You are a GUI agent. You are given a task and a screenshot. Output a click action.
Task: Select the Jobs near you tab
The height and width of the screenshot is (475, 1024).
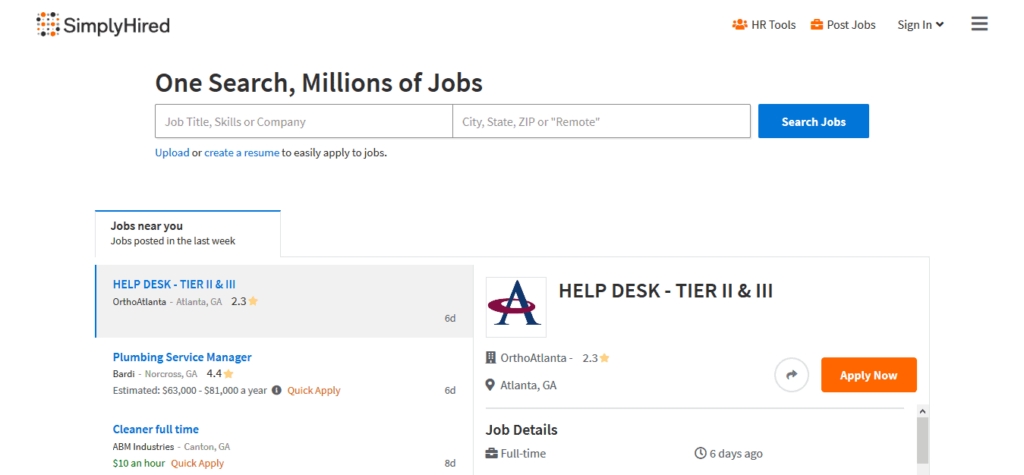187,233
